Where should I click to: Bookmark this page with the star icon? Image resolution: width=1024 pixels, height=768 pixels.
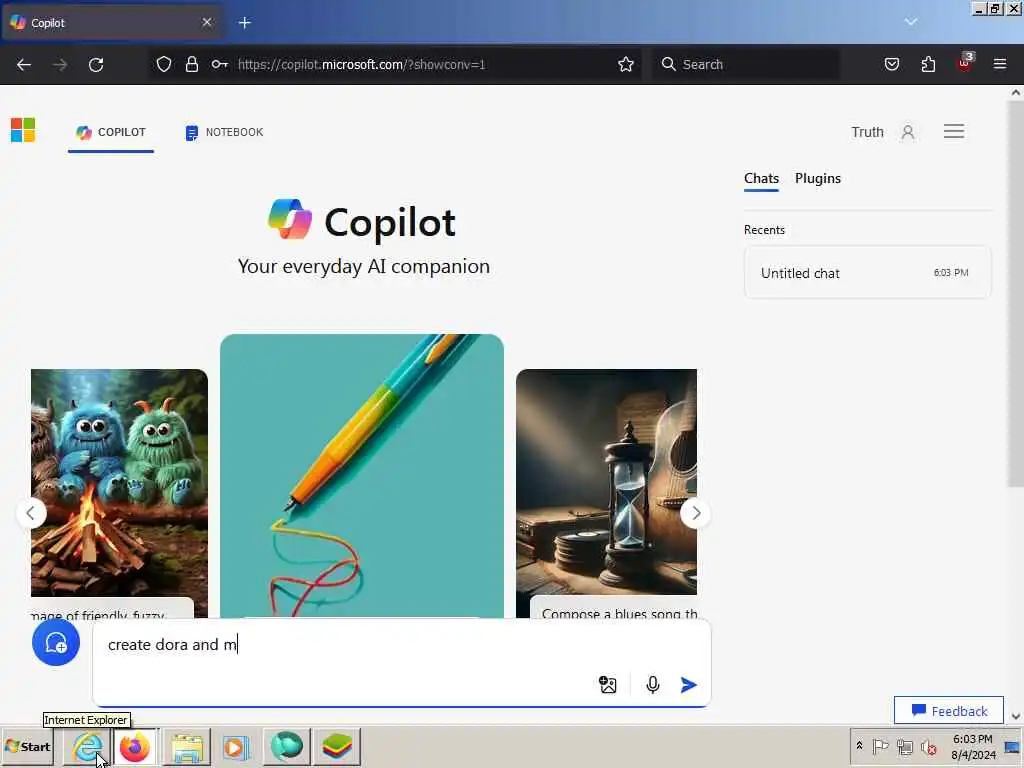coord(626,64)
